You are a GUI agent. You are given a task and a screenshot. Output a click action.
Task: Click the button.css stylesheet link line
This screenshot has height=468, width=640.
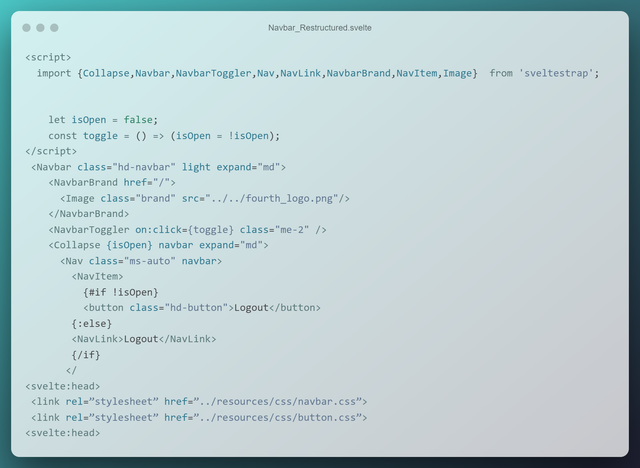(199, 418)
